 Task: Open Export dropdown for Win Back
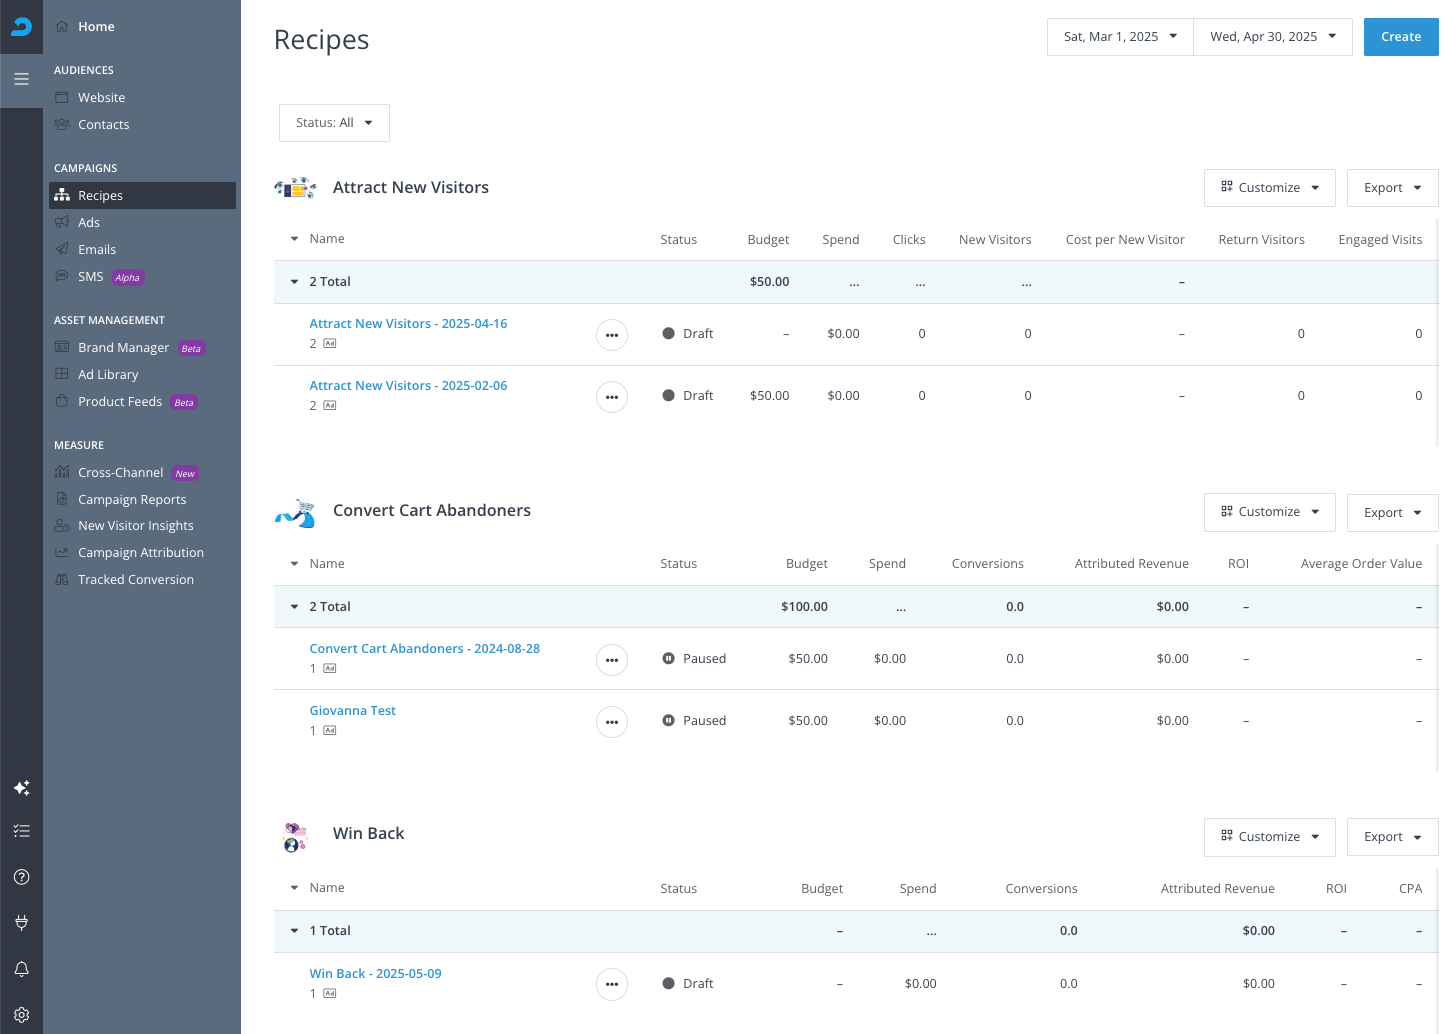pyautogui.click(x=1392, y=837)
